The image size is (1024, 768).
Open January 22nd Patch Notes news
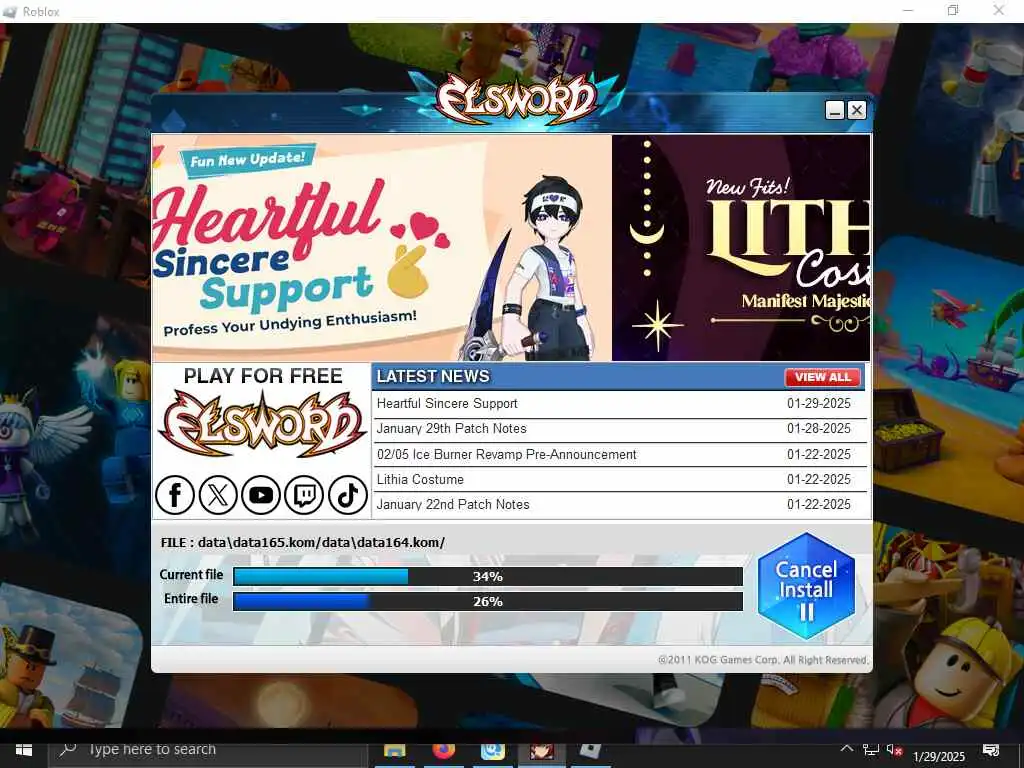(453, 504)
